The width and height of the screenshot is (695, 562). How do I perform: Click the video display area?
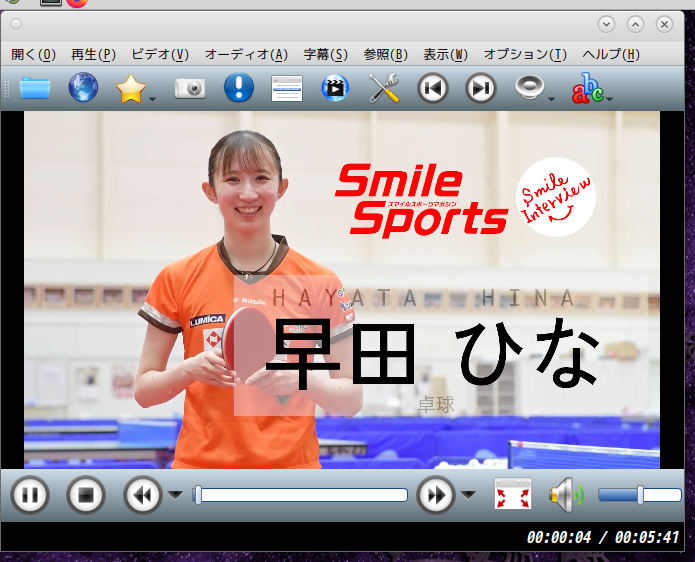pyautogui.click(x=342, y=290)
